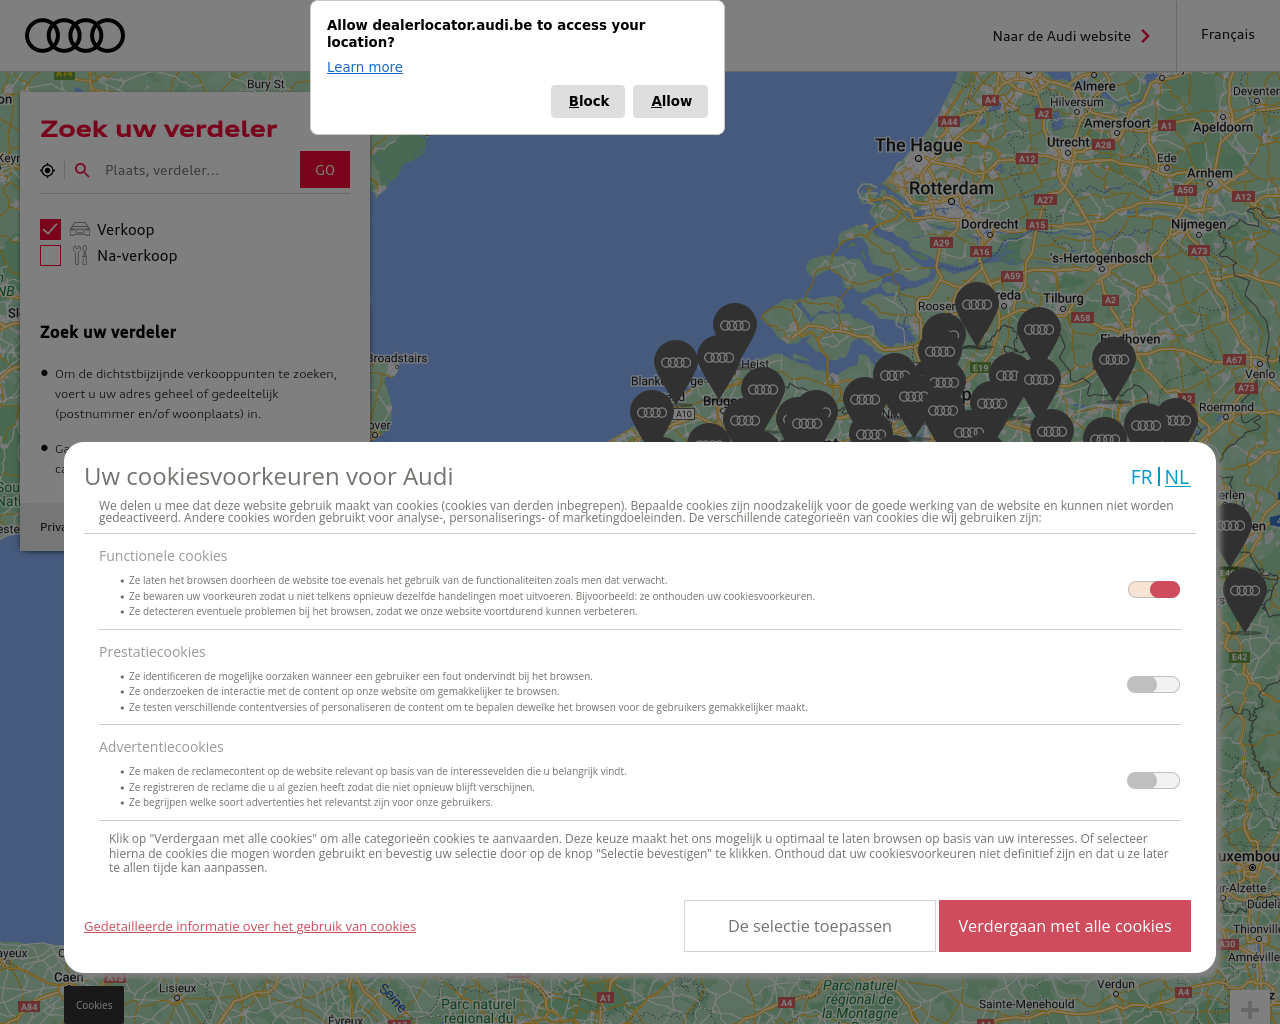Uncheck the Verkoop checkbox
Screen dimensions: 1280x1024
[51, 230]
